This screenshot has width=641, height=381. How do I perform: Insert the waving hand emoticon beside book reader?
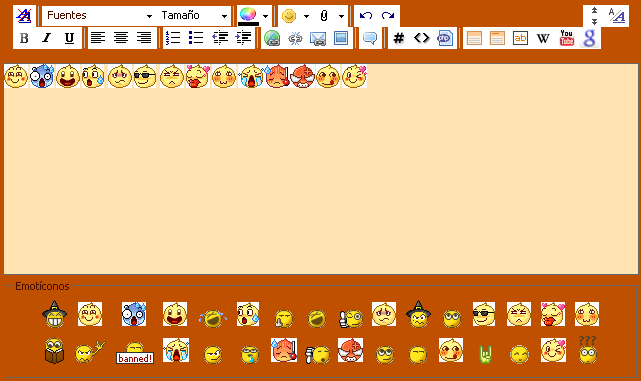pyautogui.click(x=90, y=352)
